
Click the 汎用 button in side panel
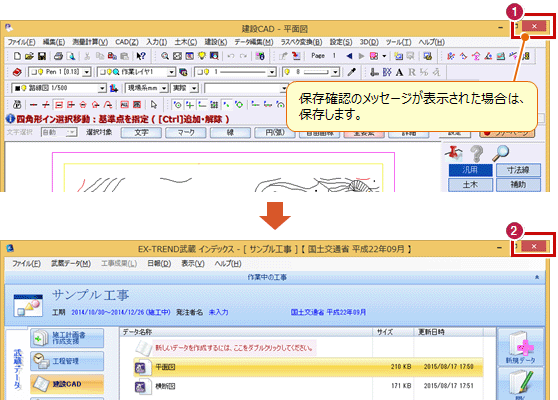pyautogui.click(x=470, y=170)
